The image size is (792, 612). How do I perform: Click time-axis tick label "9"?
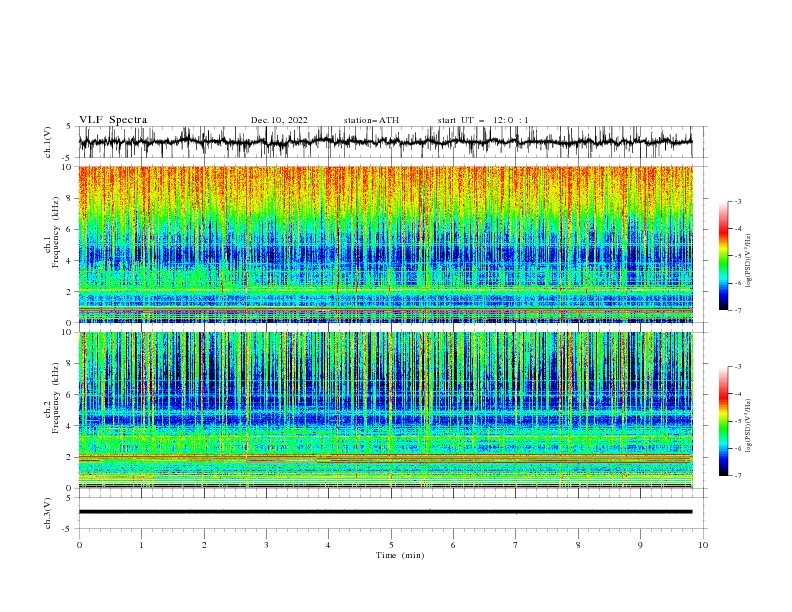click(x=640, y=545)
